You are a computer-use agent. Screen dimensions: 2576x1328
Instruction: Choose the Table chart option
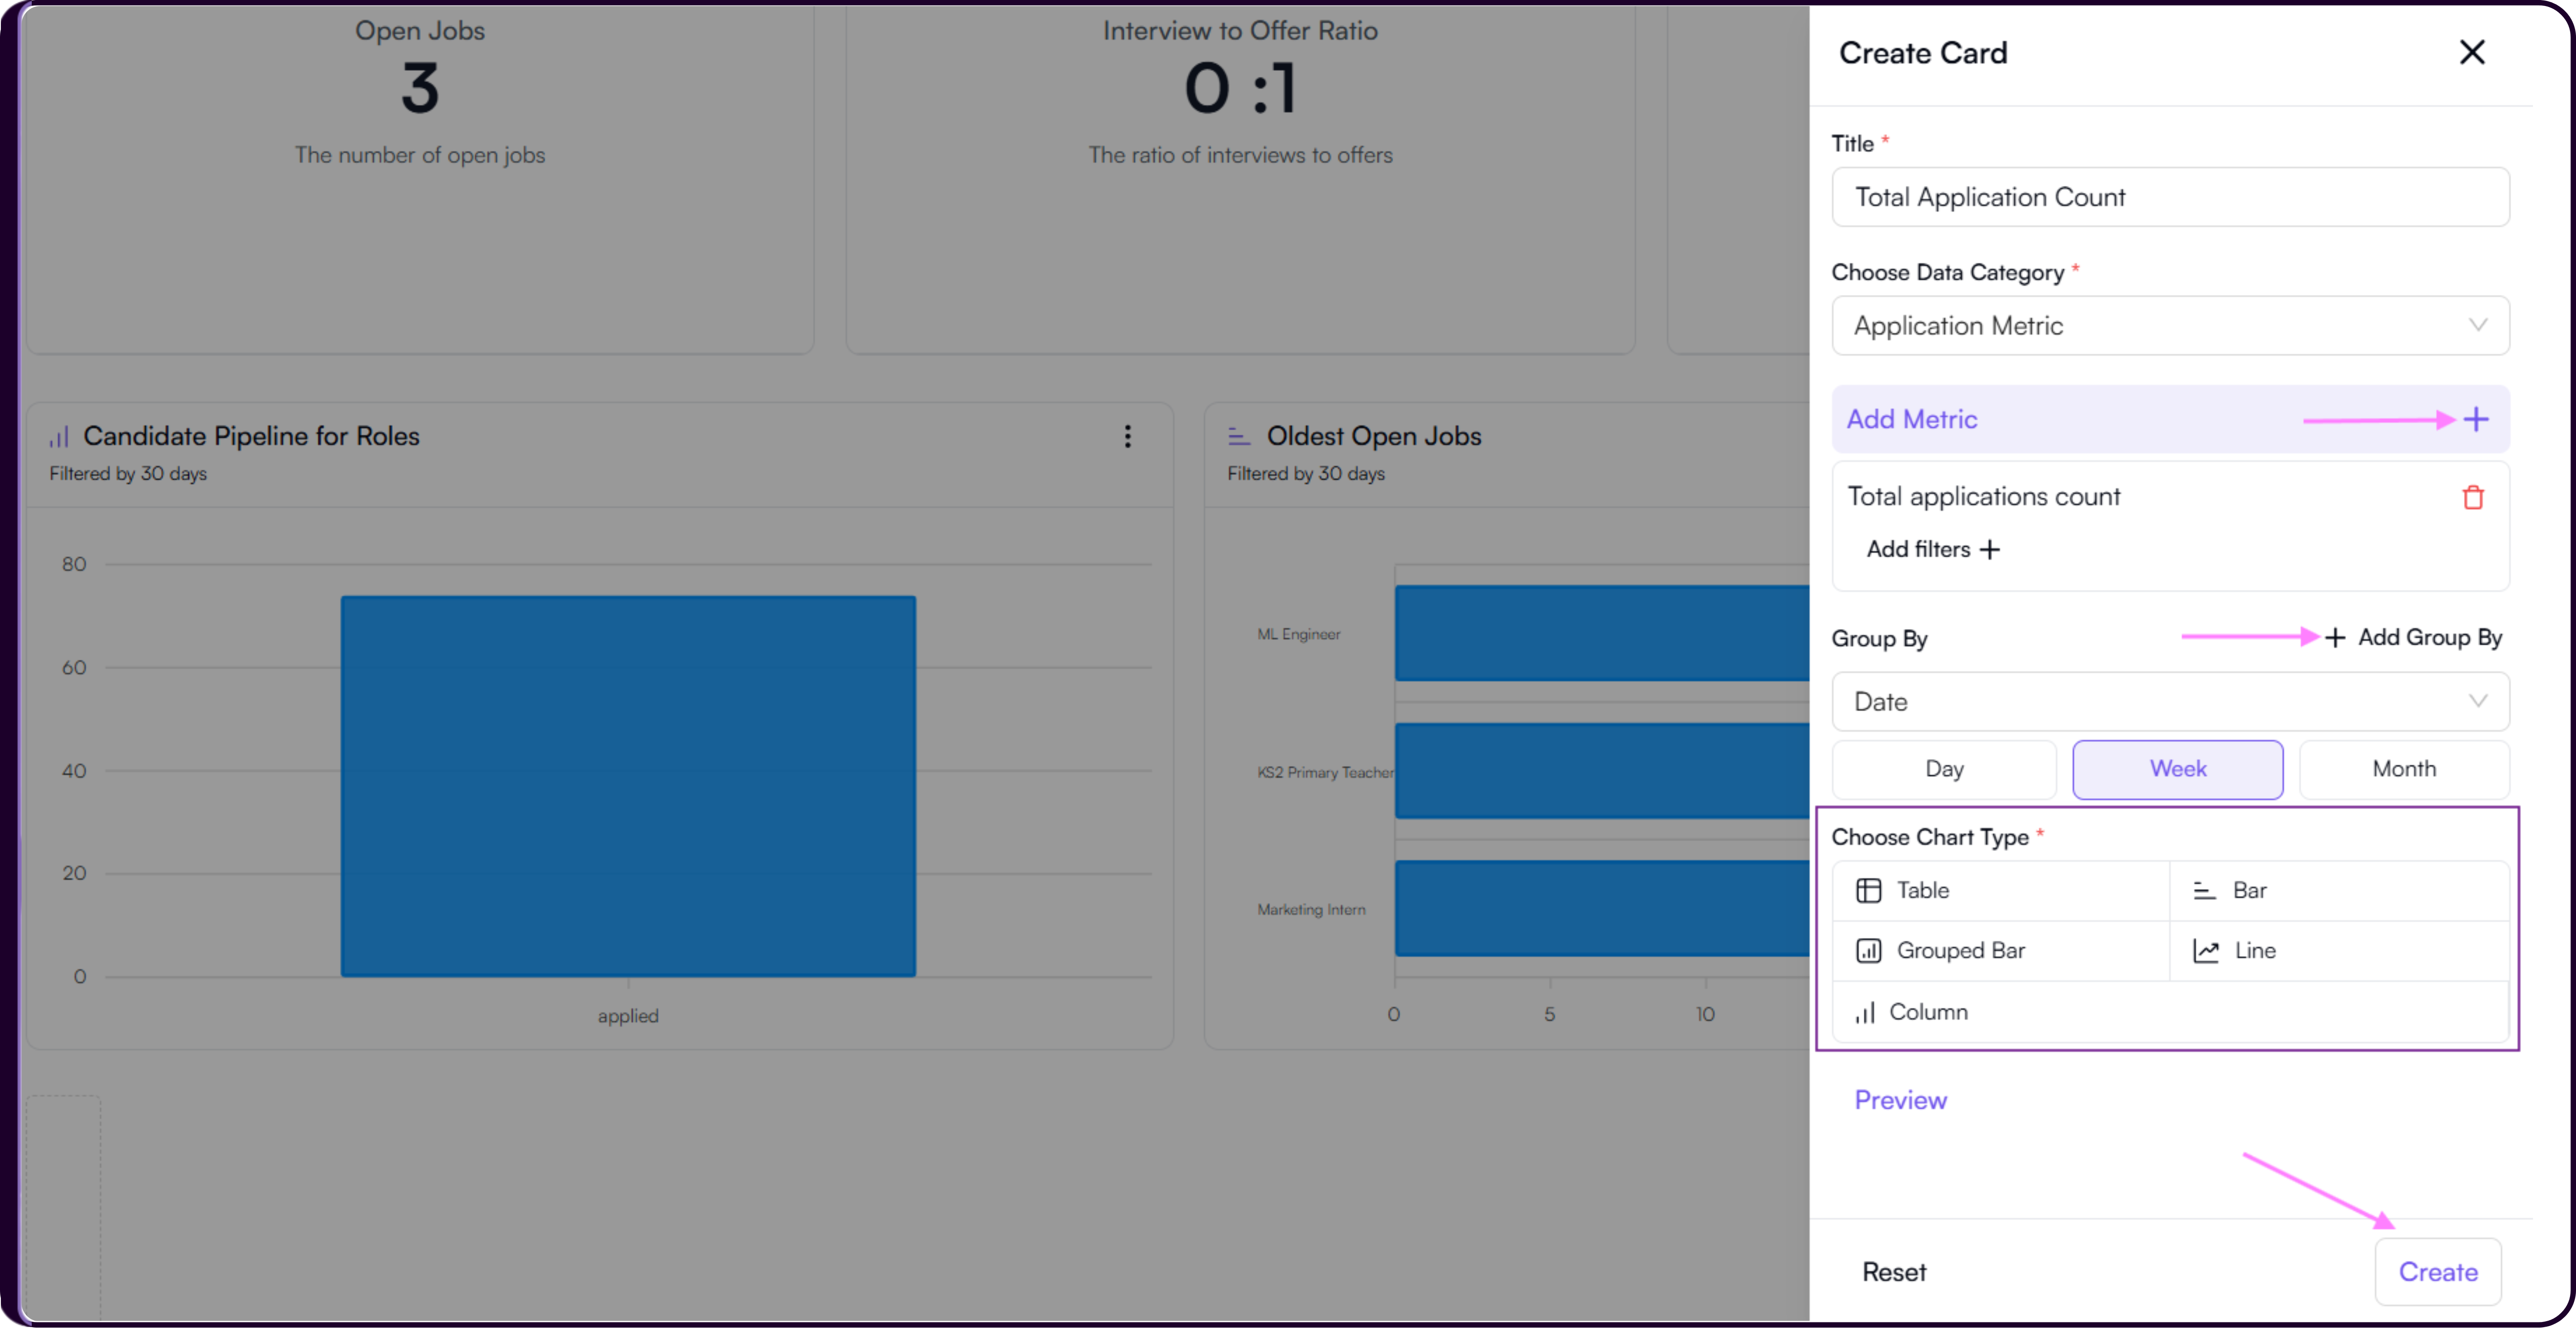(2001, 890)
